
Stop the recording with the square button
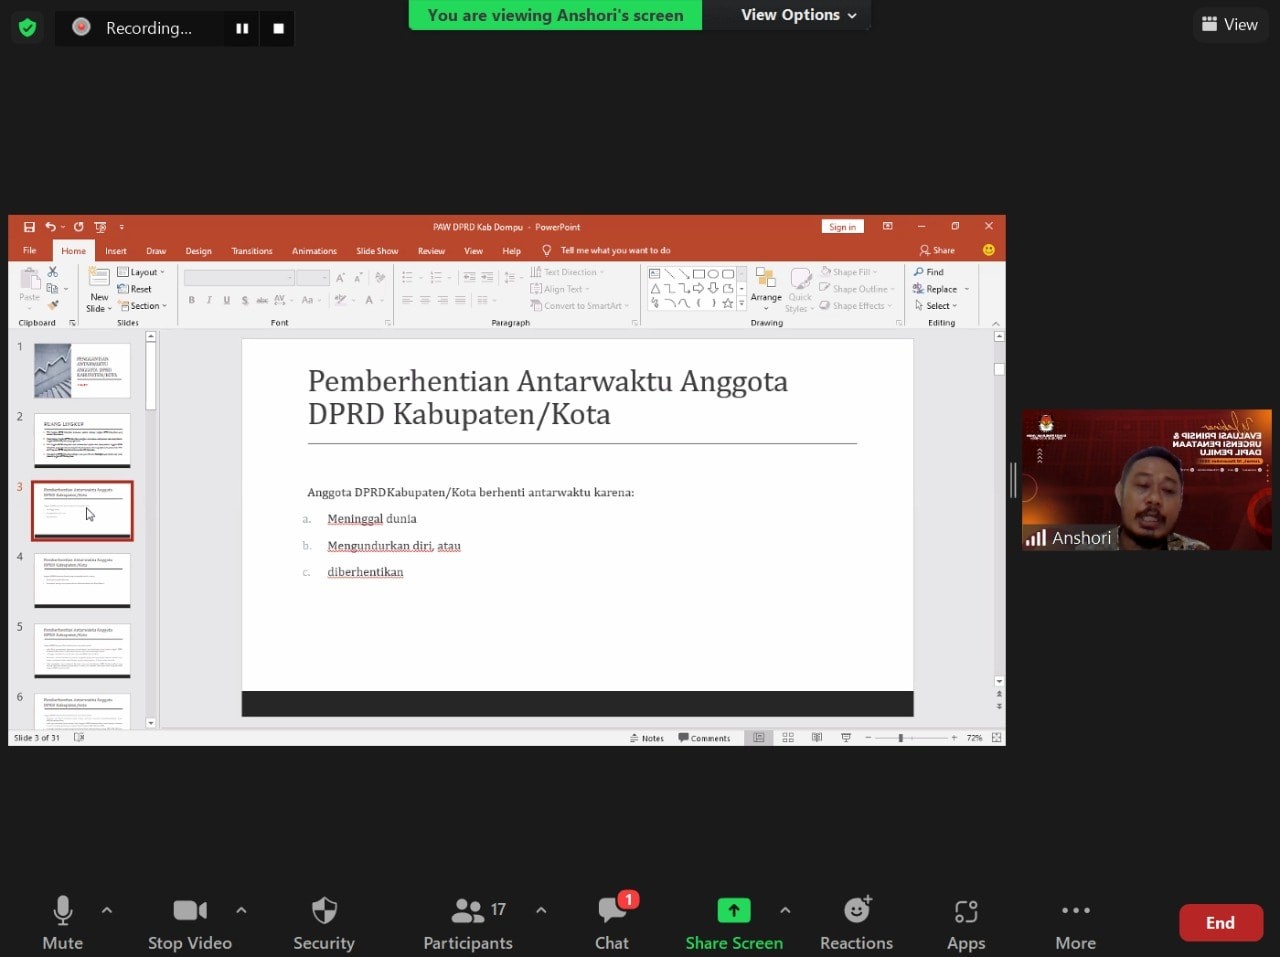pyautogui.click(x=278, y=29)
